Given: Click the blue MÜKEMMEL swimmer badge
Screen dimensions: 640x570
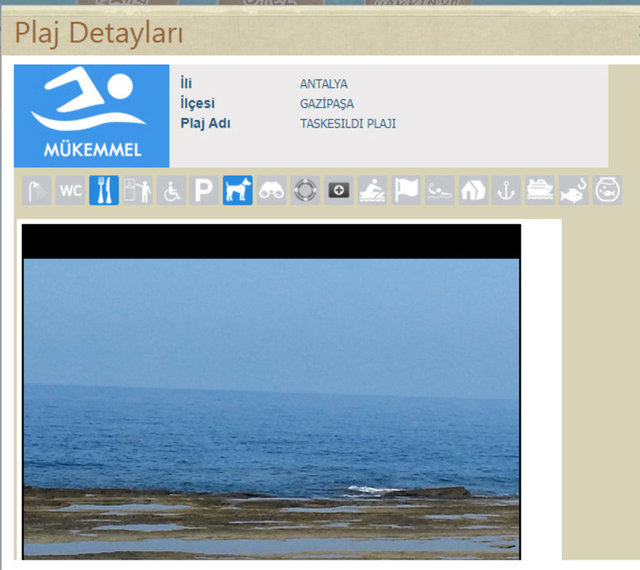Looking at the screenshot, I should point(92,116).
